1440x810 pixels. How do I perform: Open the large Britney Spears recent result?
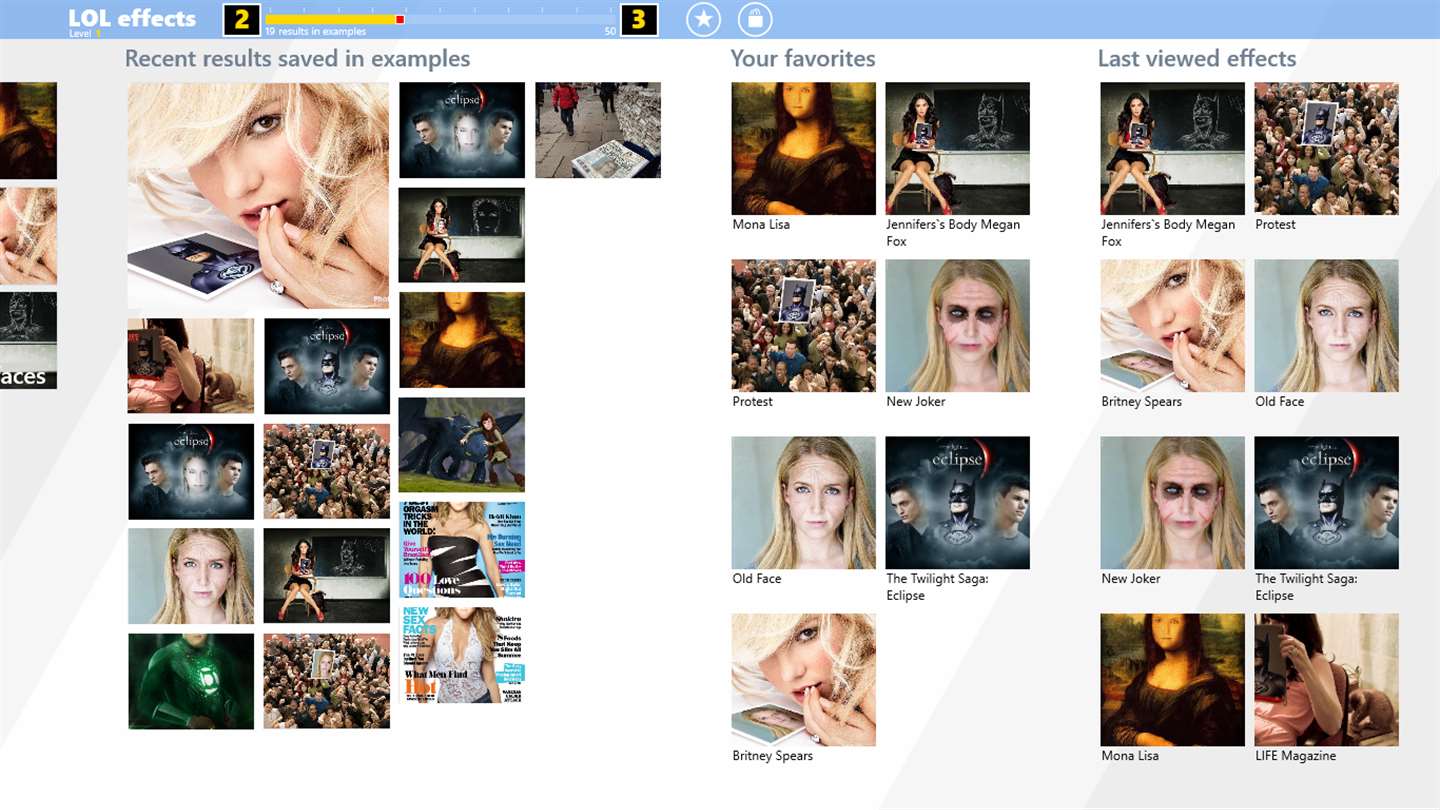pyautogui.click(x=258, y=195)
